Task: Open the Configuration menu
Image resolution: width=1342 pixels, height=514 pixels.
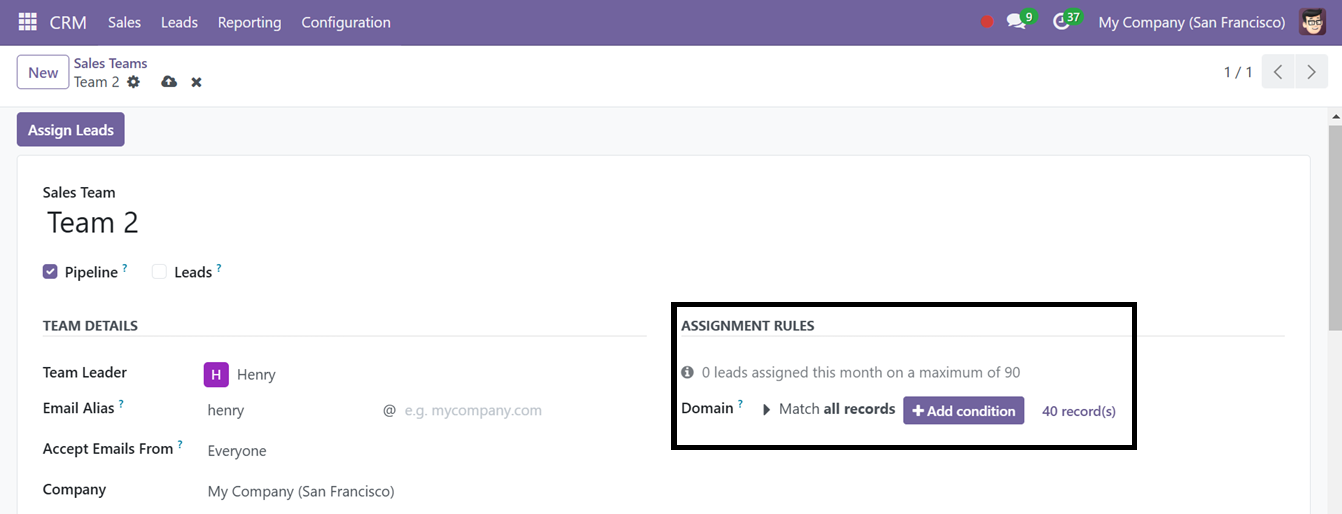Action: tap(346, 22)
